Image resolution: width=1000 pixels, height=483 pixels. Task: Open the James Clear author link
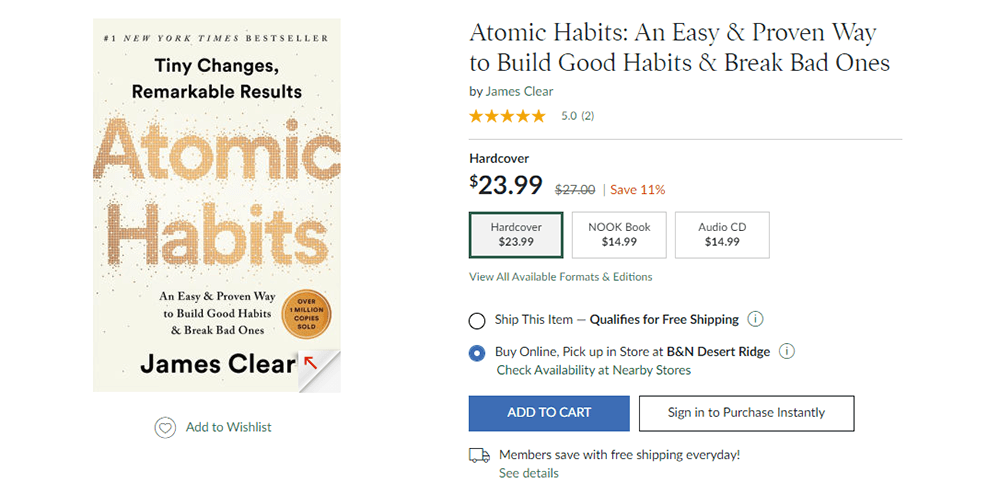[x=519, y=92]
